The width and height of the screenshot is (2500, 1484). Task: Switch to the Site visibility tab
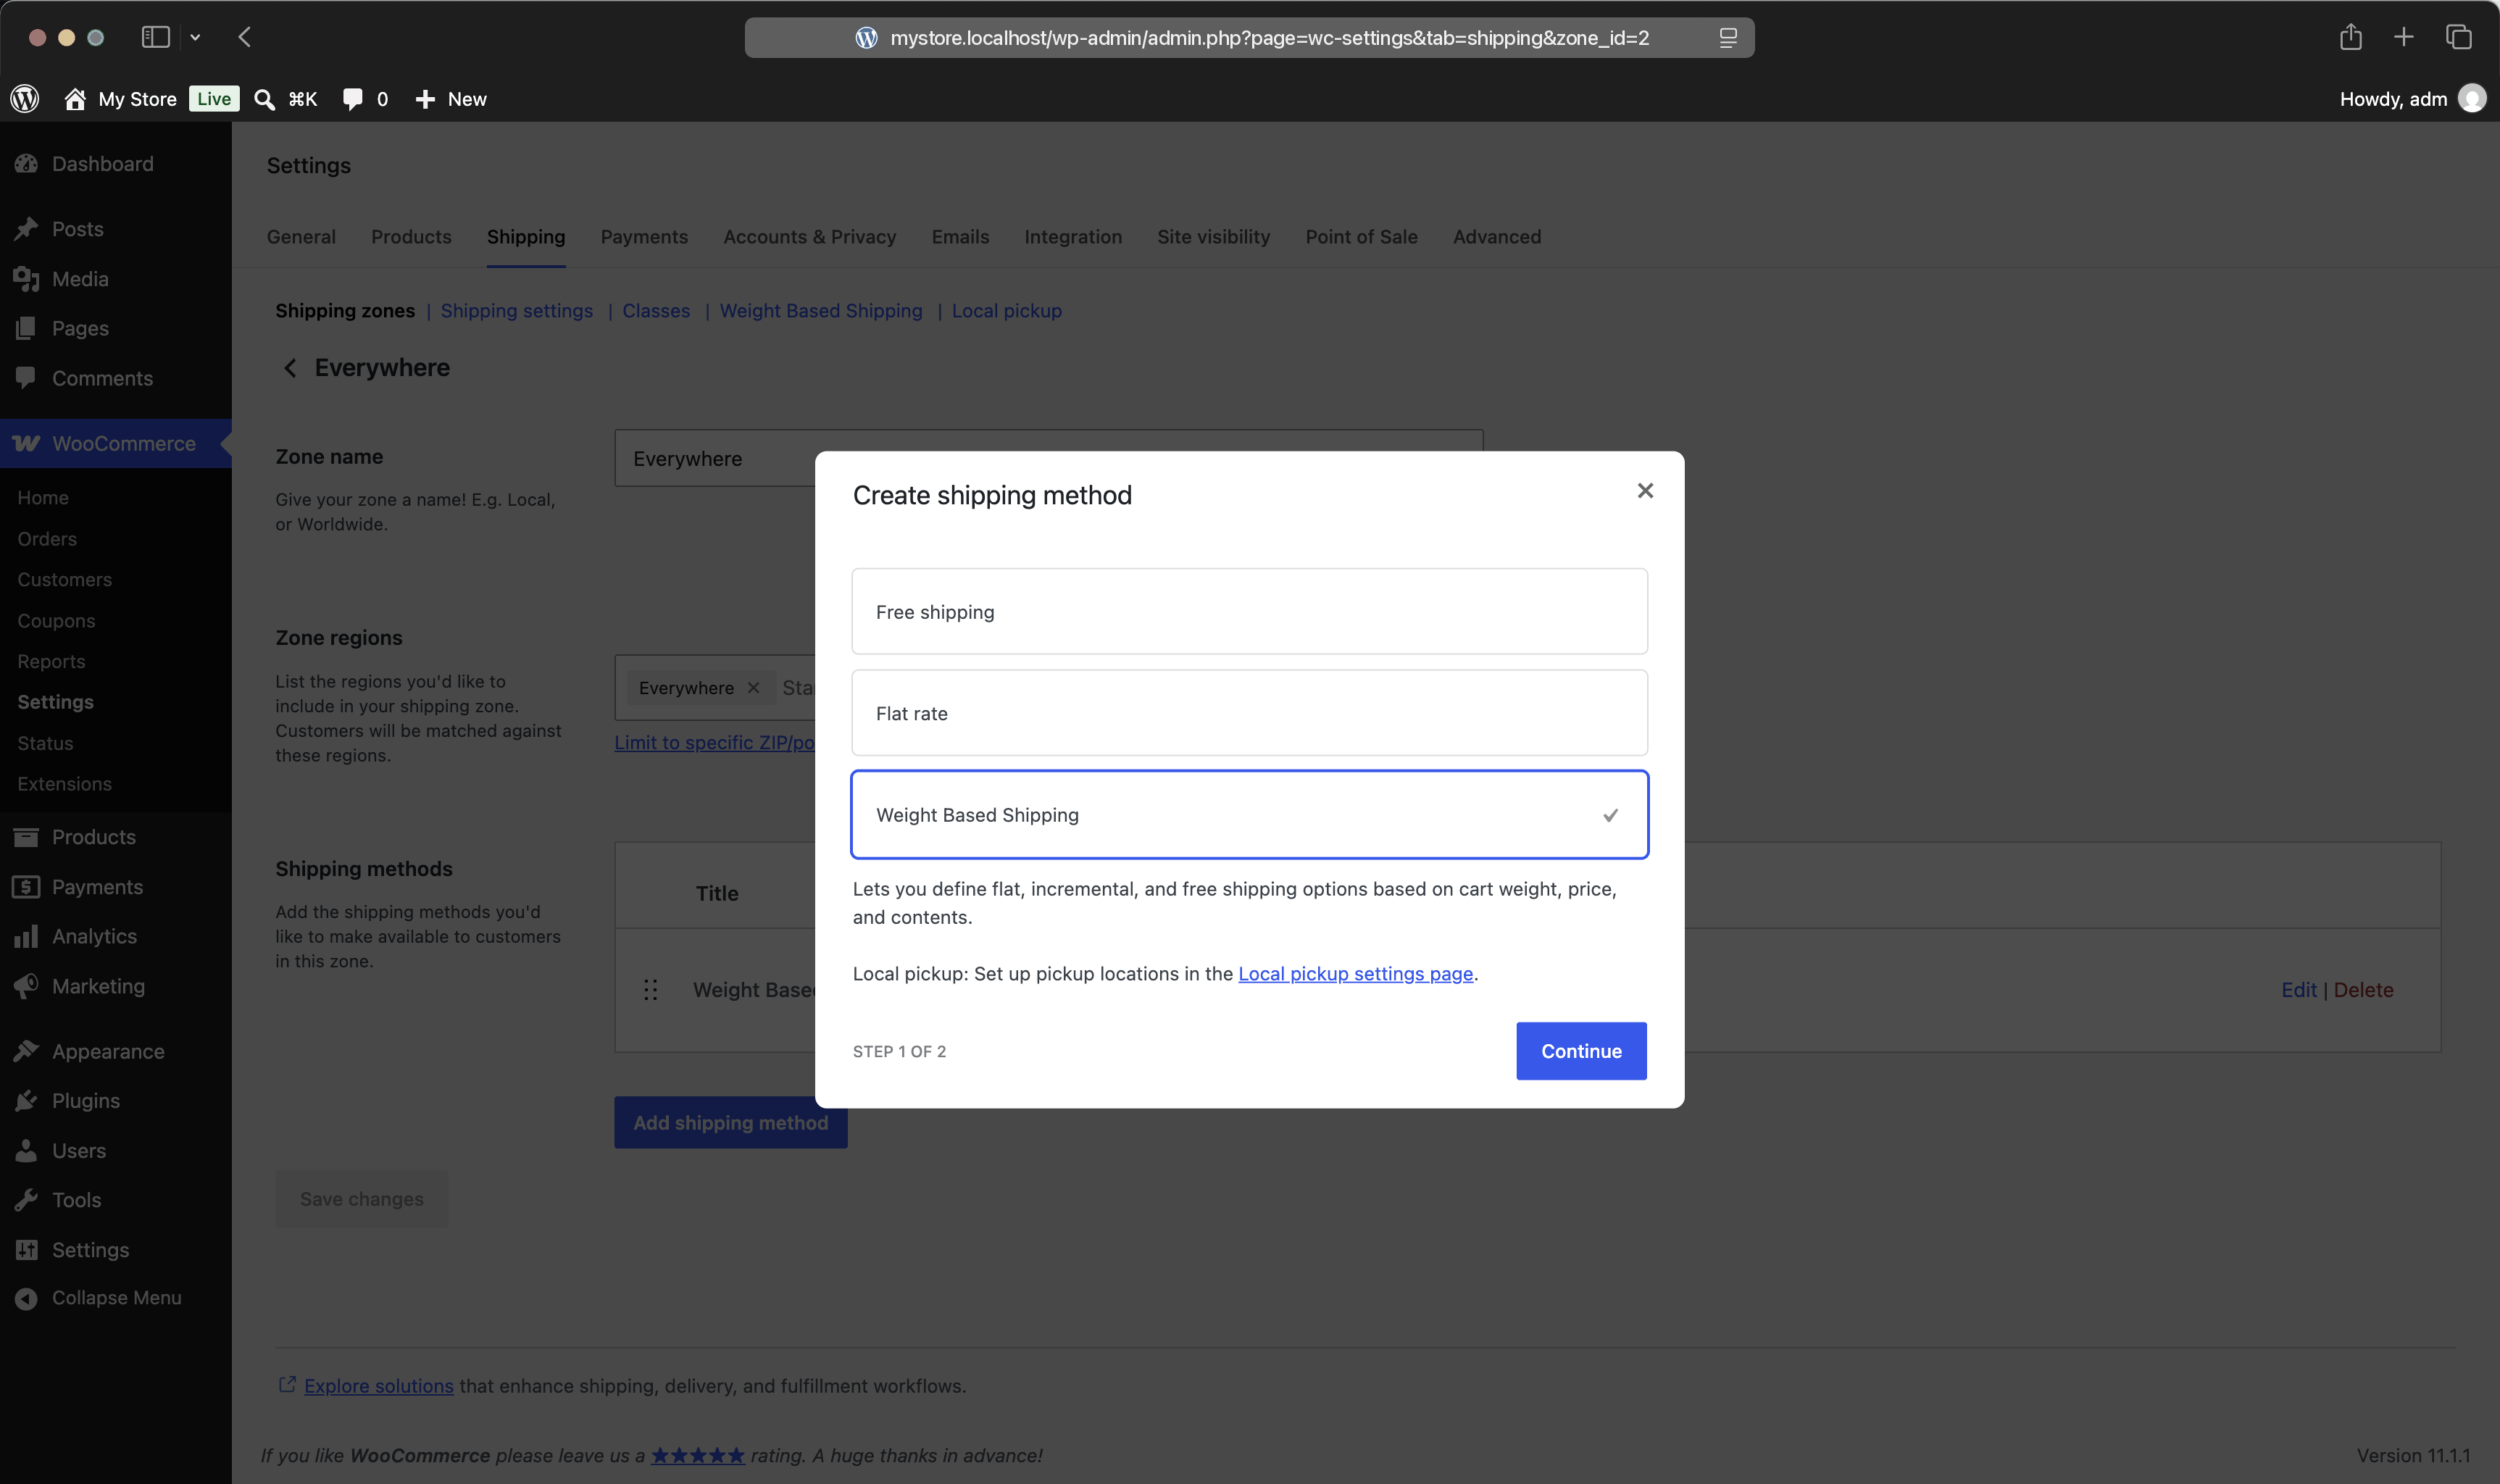[x=1213, y=237]
